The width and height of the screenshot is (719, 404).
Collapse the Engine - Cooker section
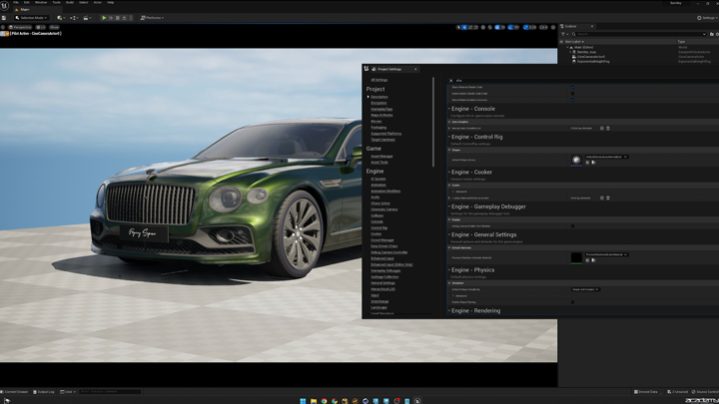tap(449, 172)
